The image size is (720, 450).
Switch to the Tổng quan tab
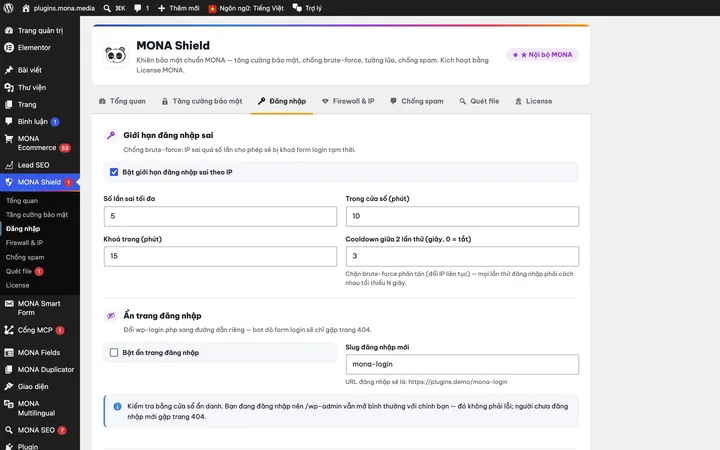tap(122, 101)
